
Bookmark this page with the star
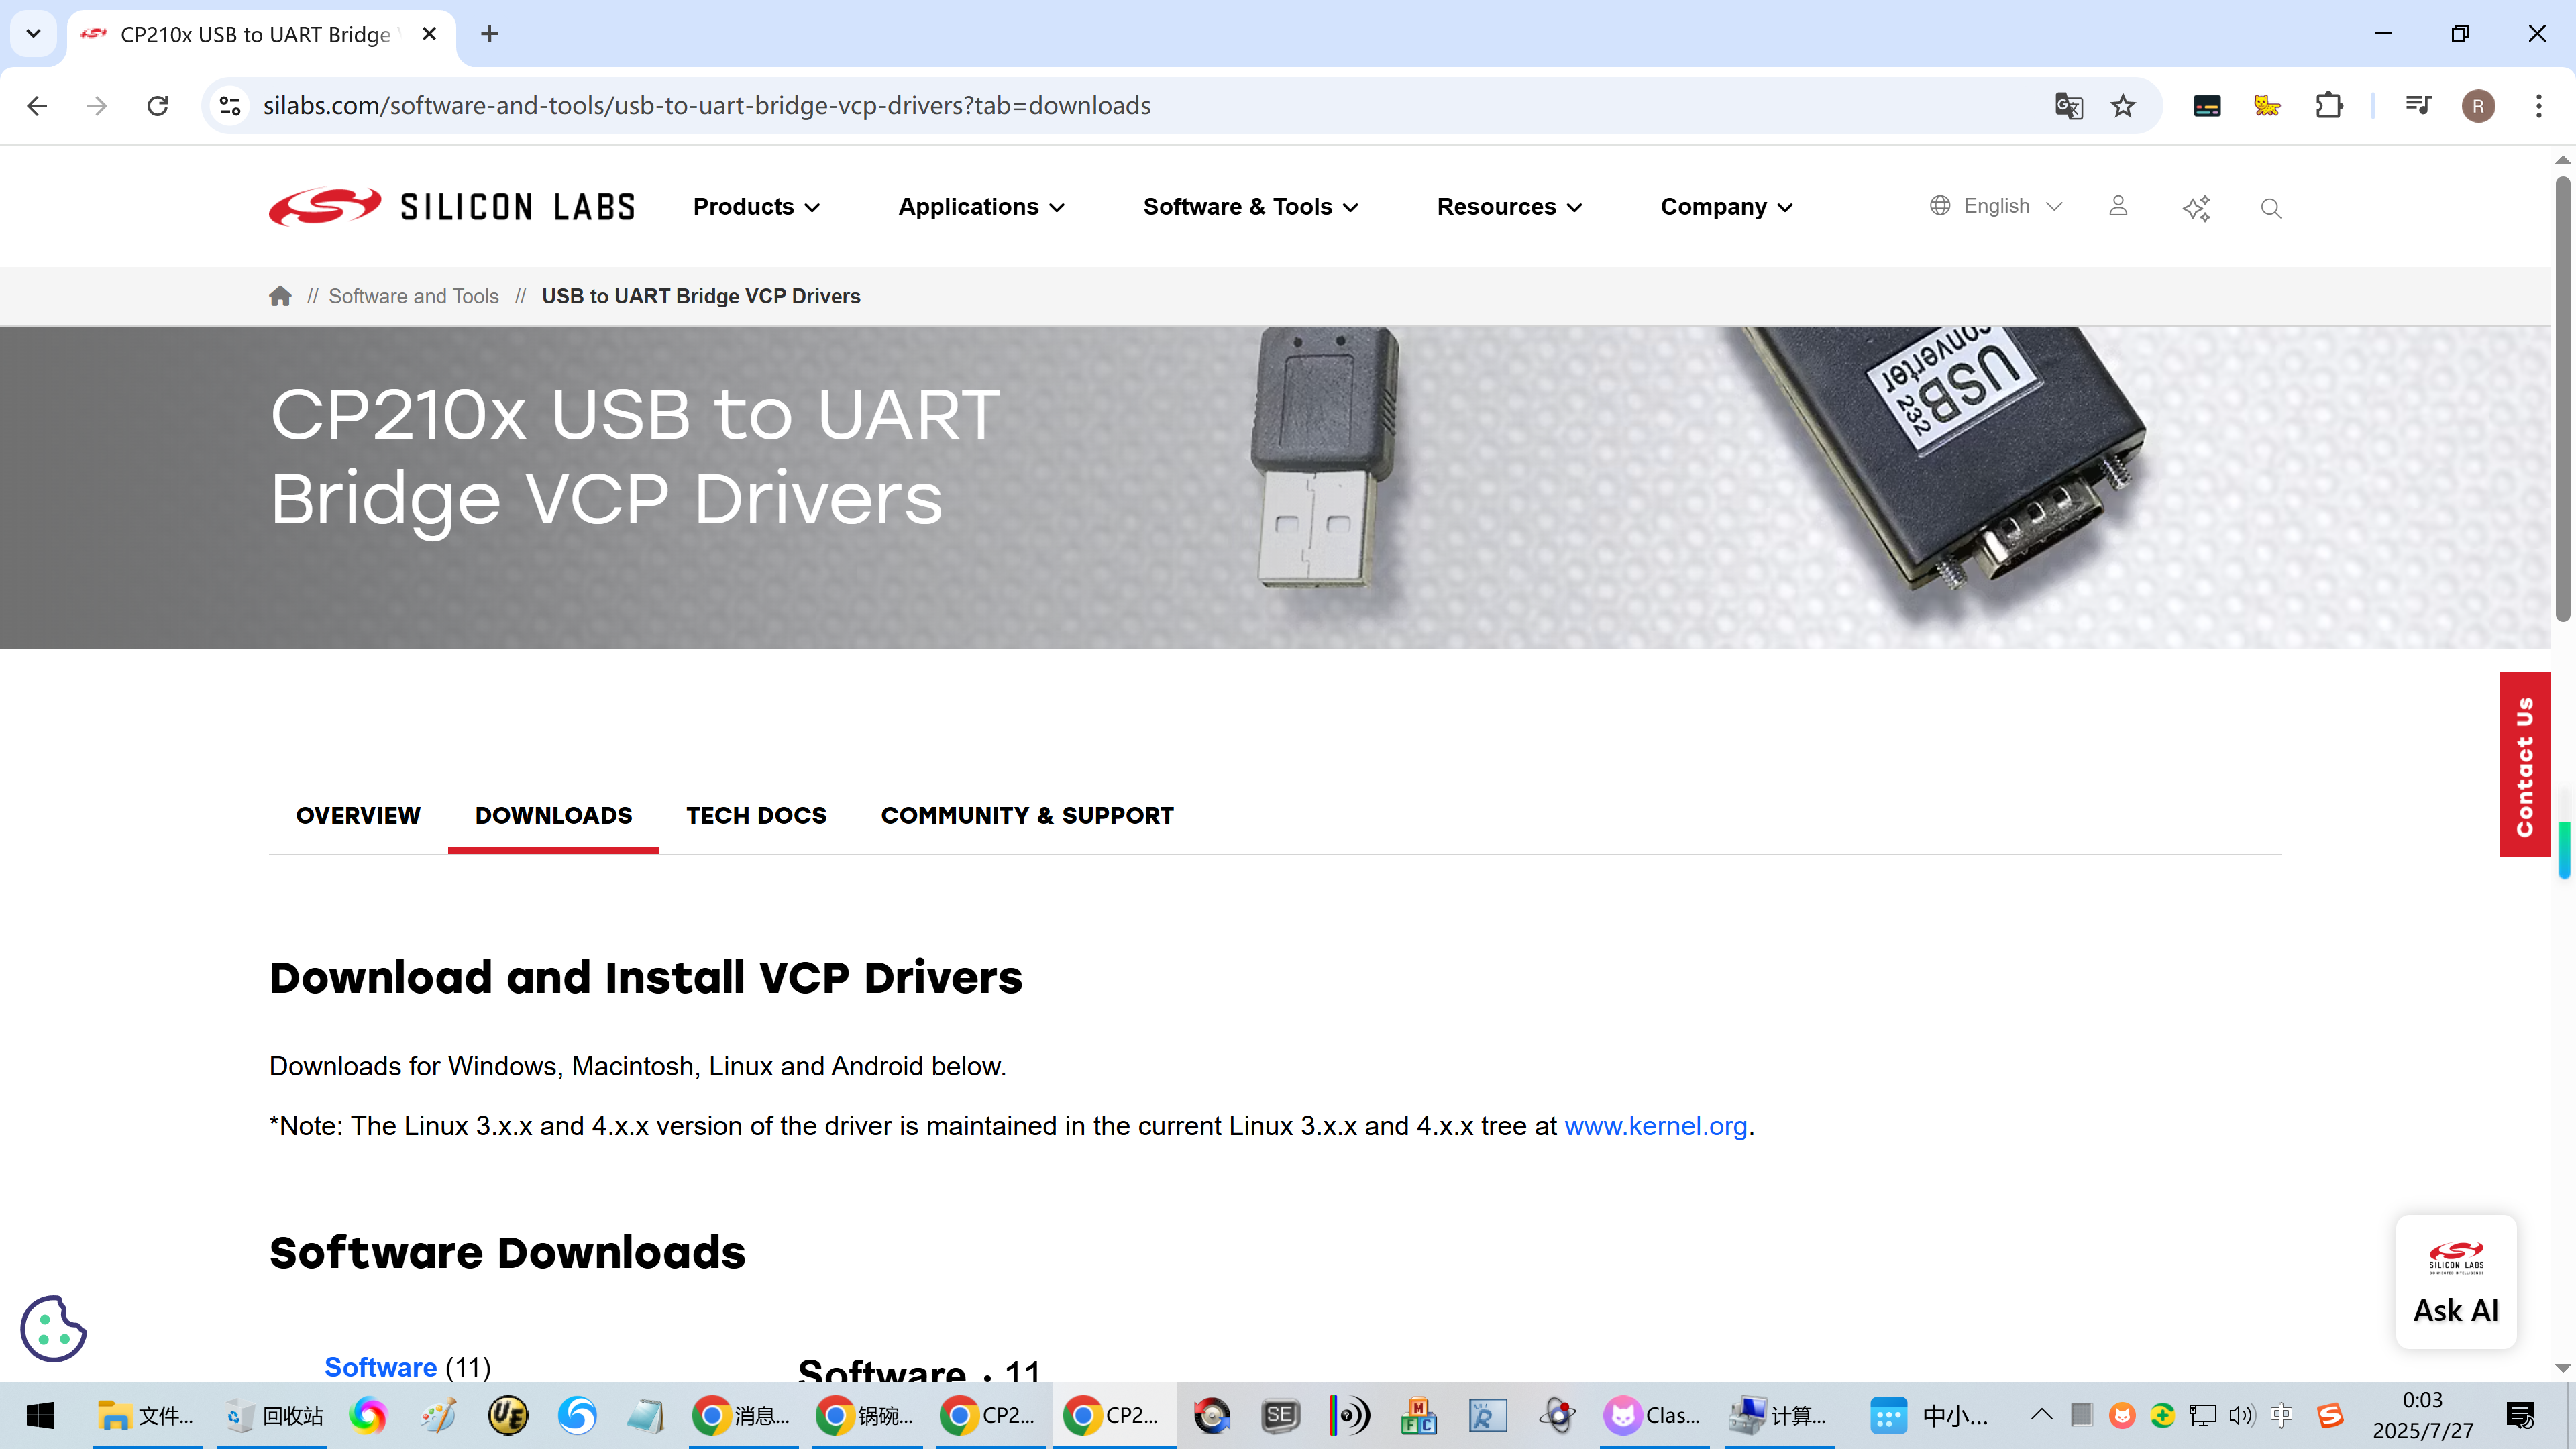(2123, 105)
